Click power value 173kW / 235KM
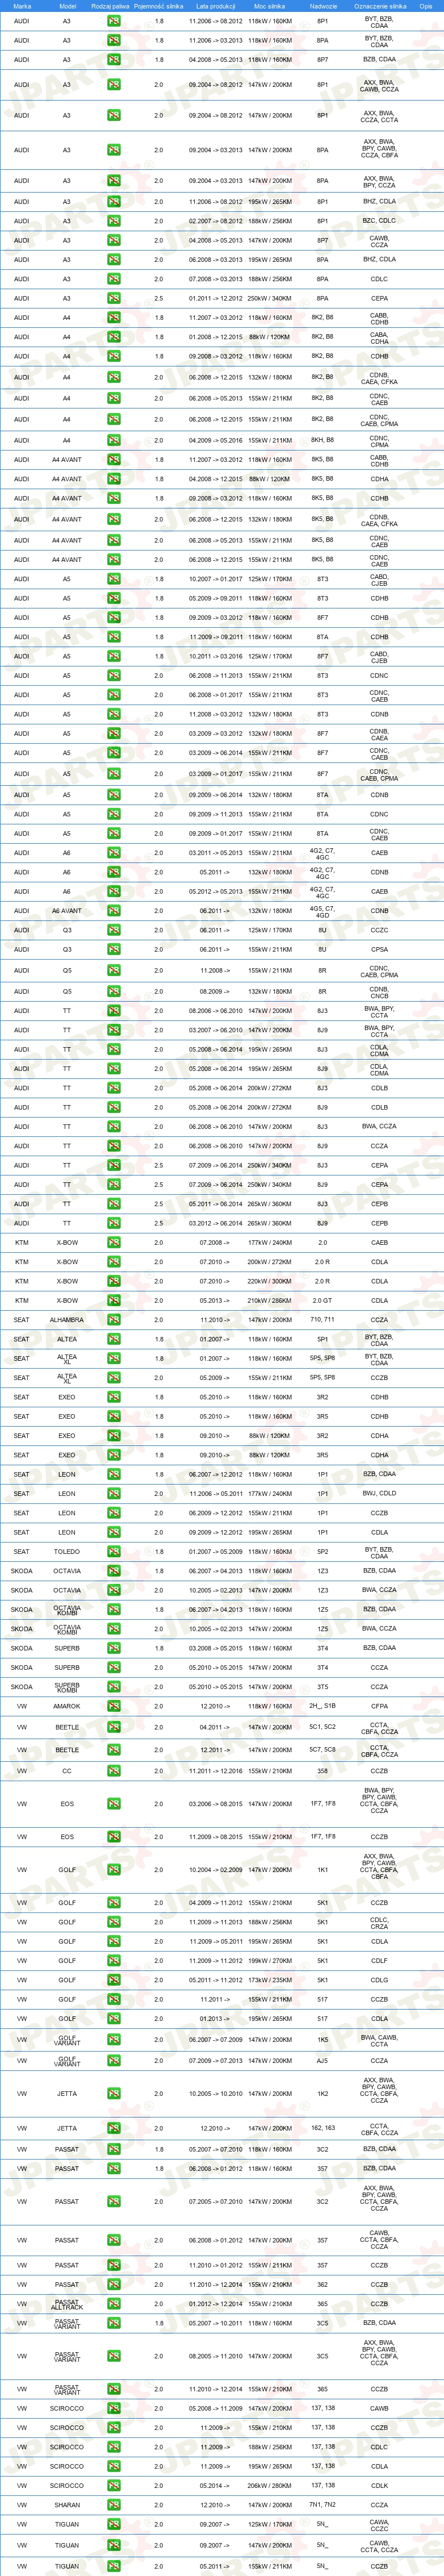Viewport: 444px width, 2576px height. point(270,1980)
